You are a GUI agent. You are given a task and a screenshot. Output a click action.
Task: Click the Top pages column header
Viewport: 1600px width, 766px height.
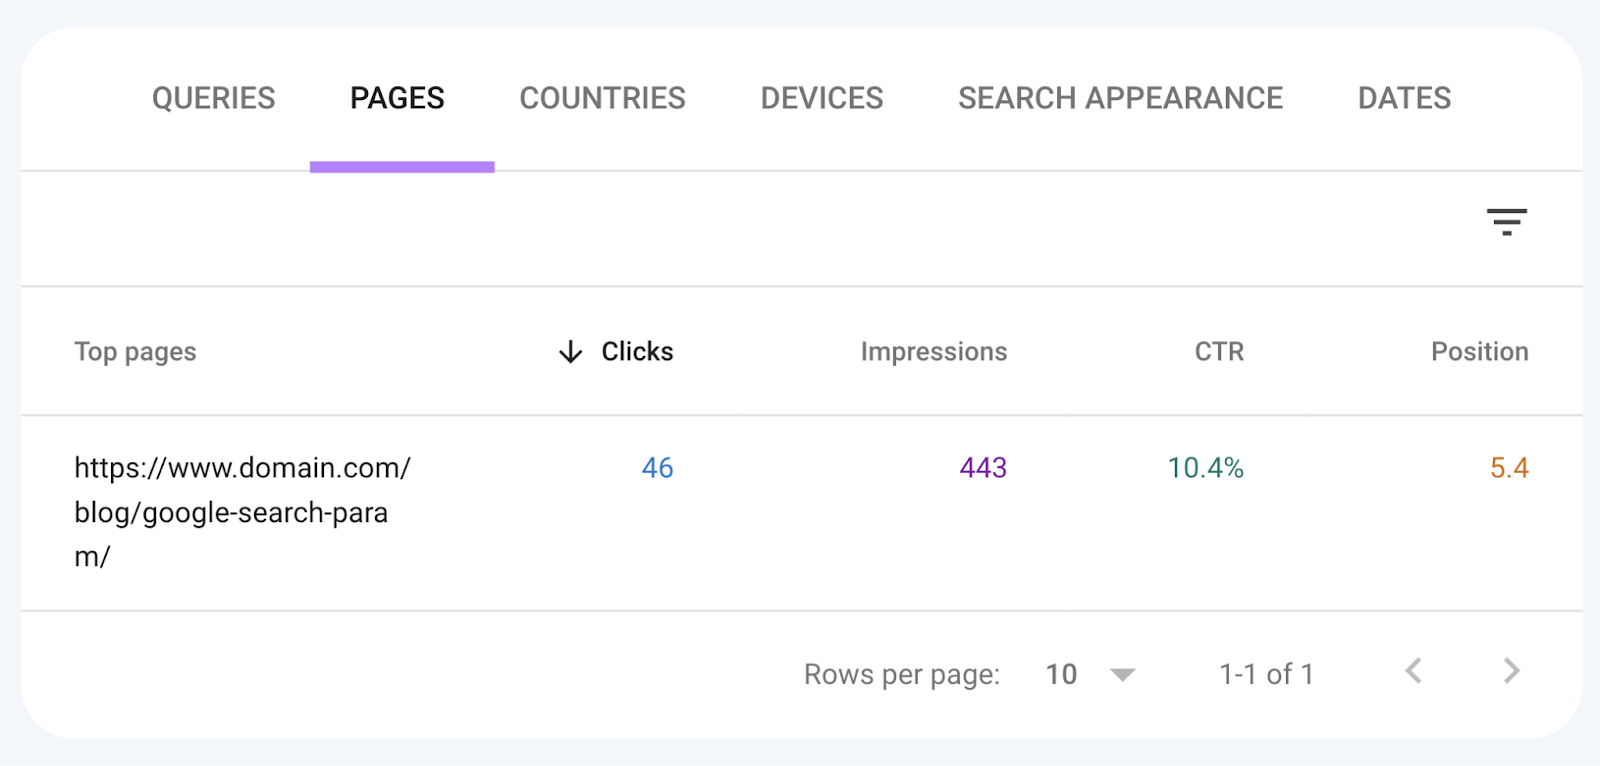click(135, 352)
